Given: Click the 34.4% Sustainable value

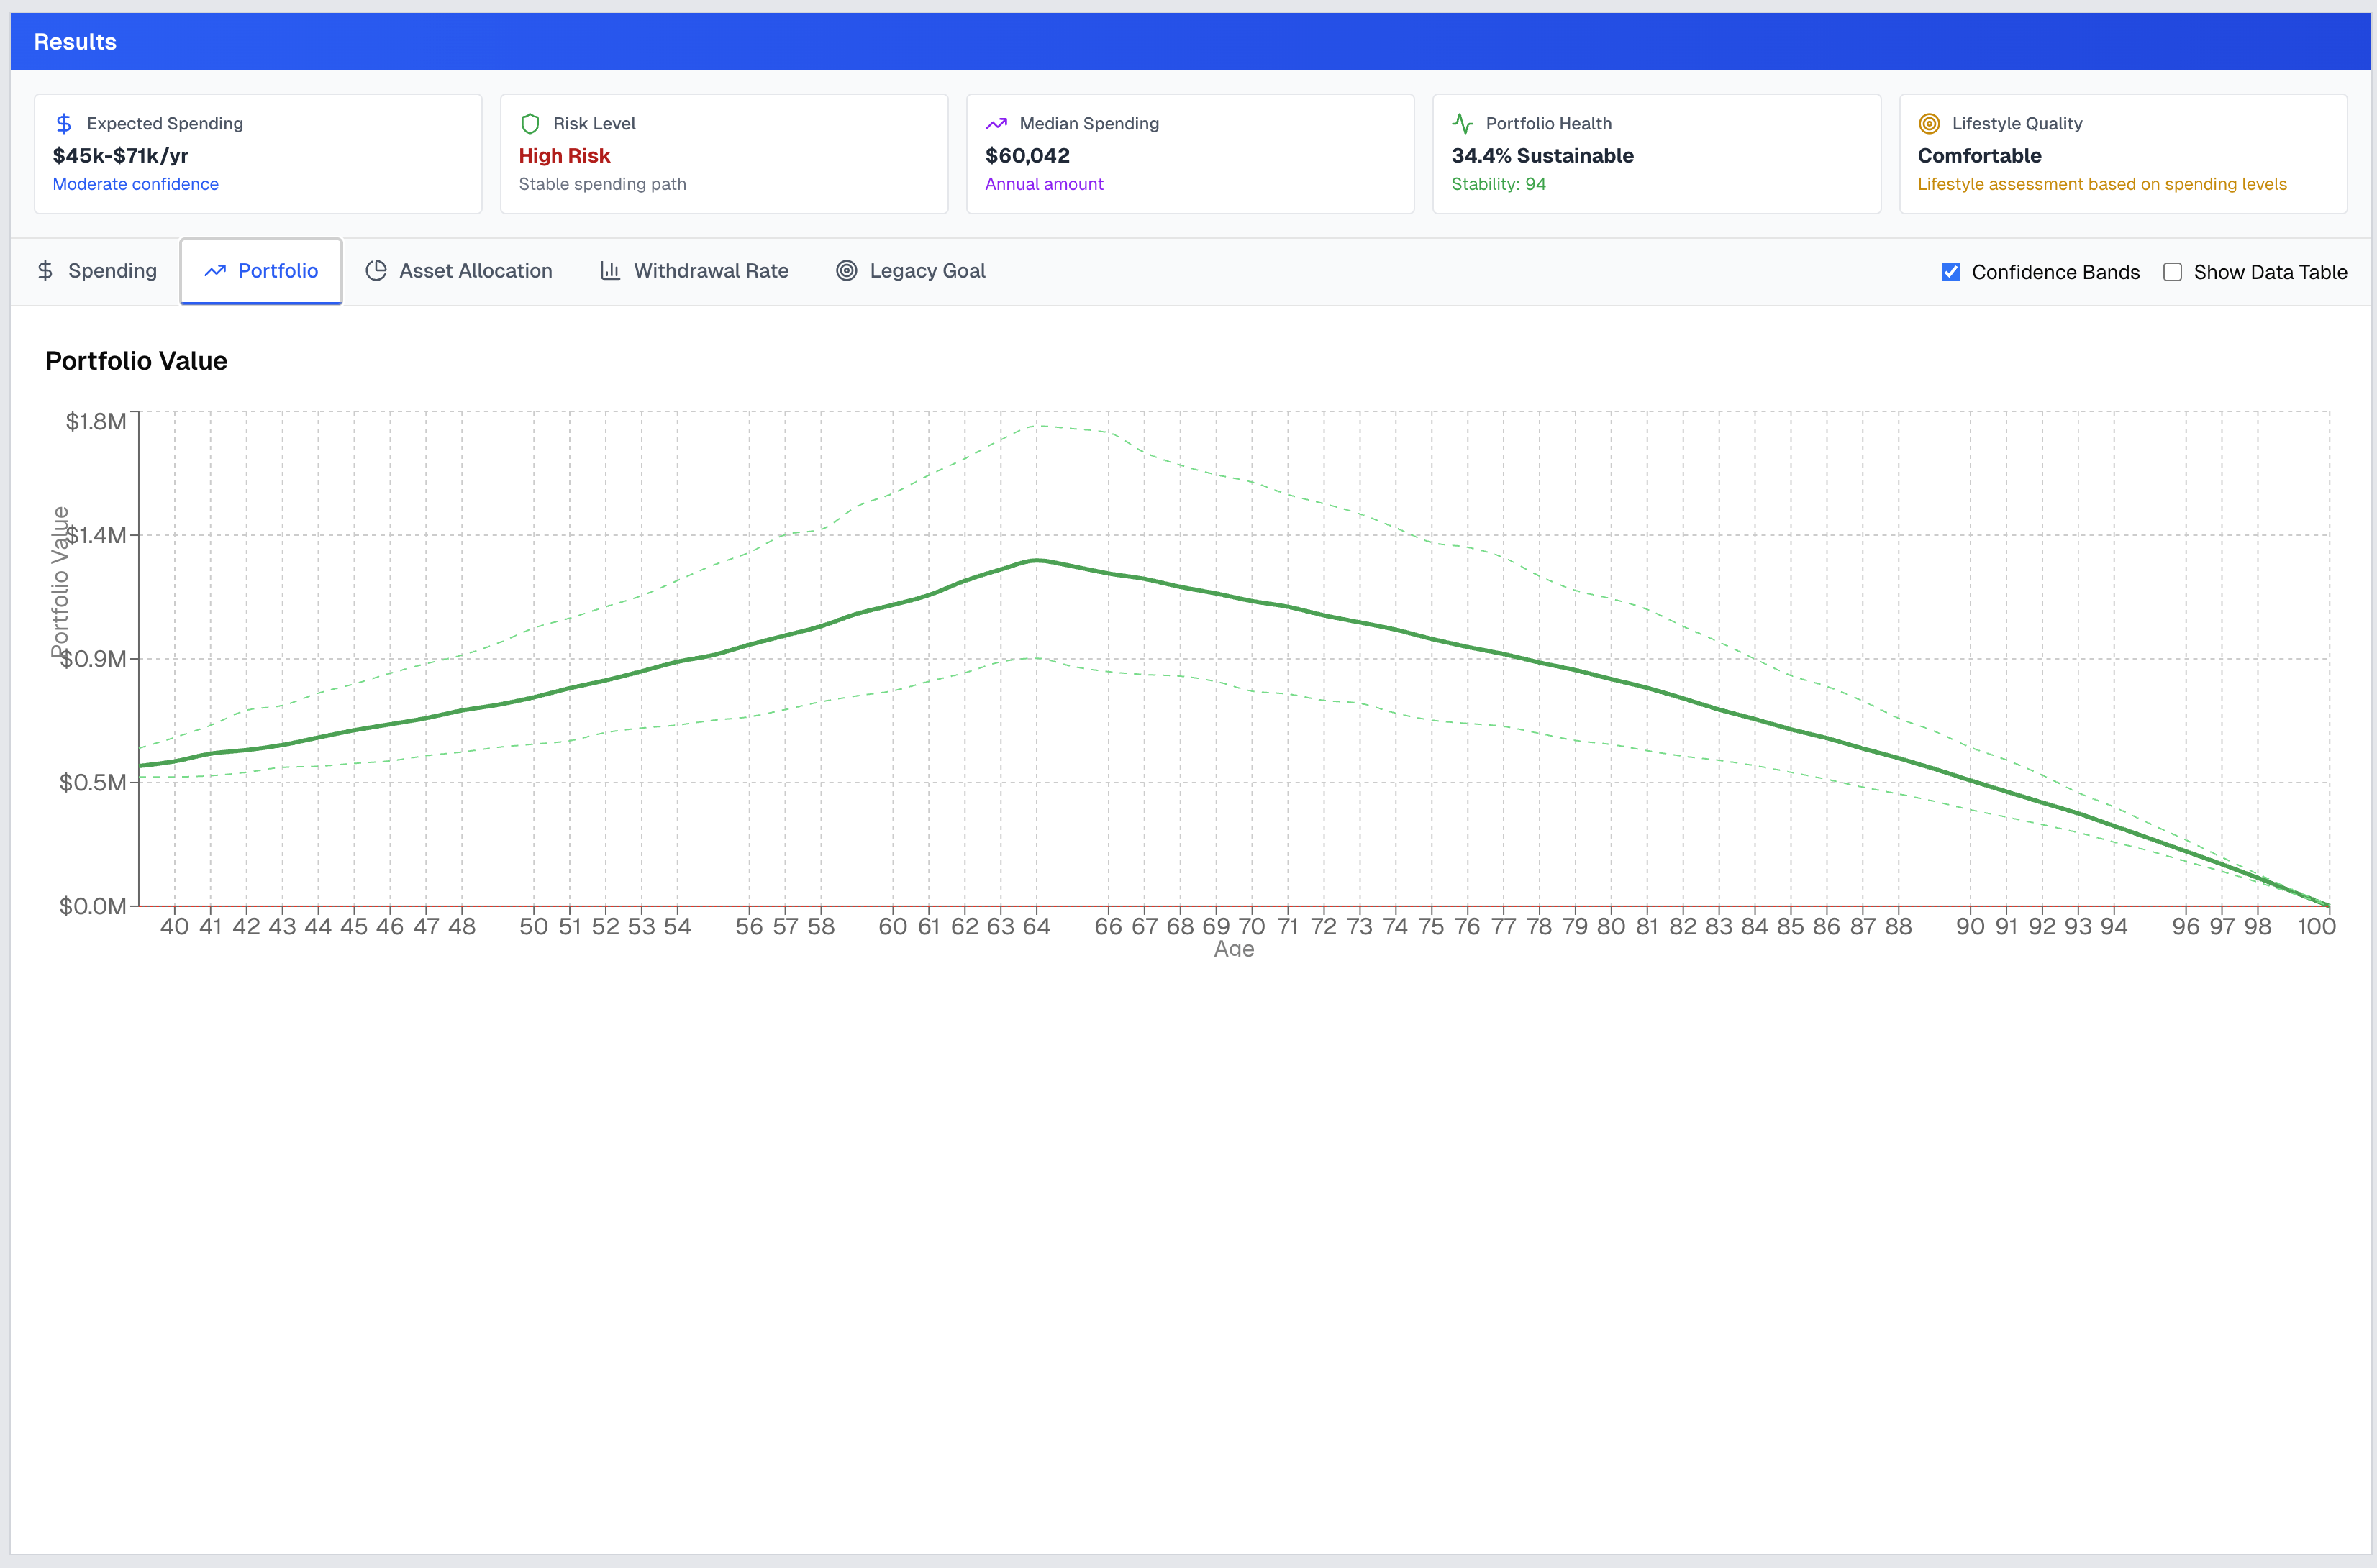Looking at the screenshot, I should click(1542, 156).
